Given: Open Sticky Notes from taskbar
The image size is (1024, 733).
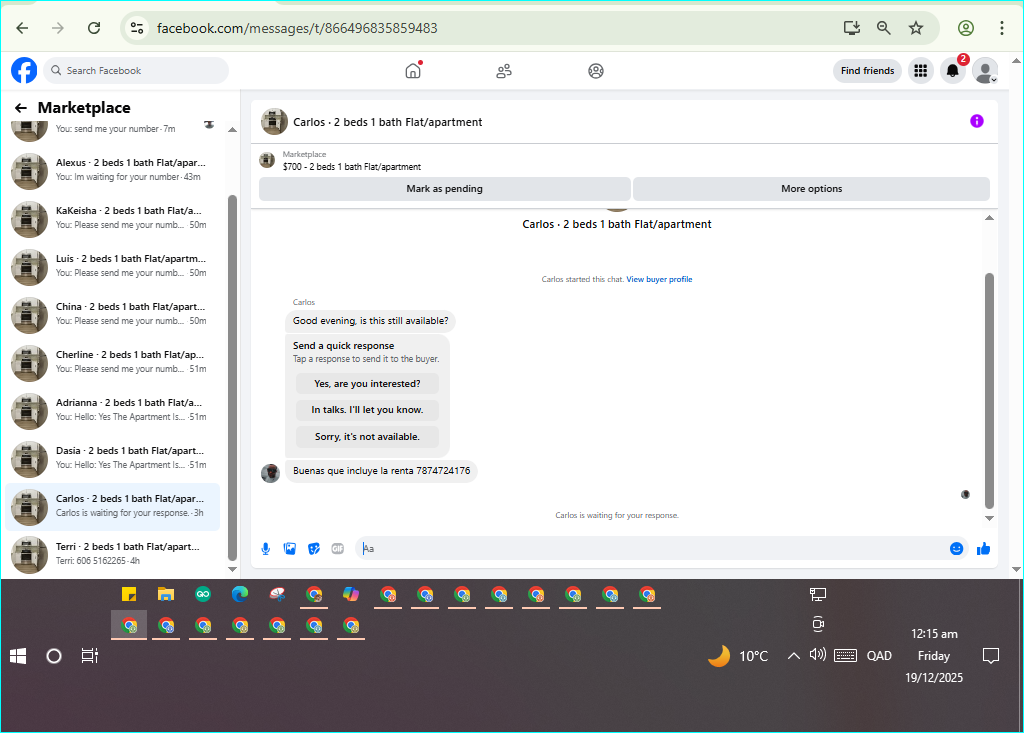Looking at the screenshot, I should click(x=129, y=594).
